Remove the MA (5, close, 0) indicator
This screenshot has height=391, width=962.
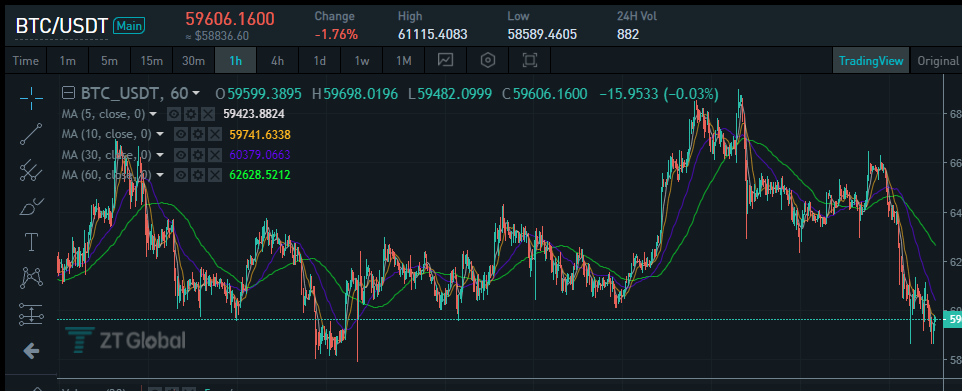click(x=208, y=114)
